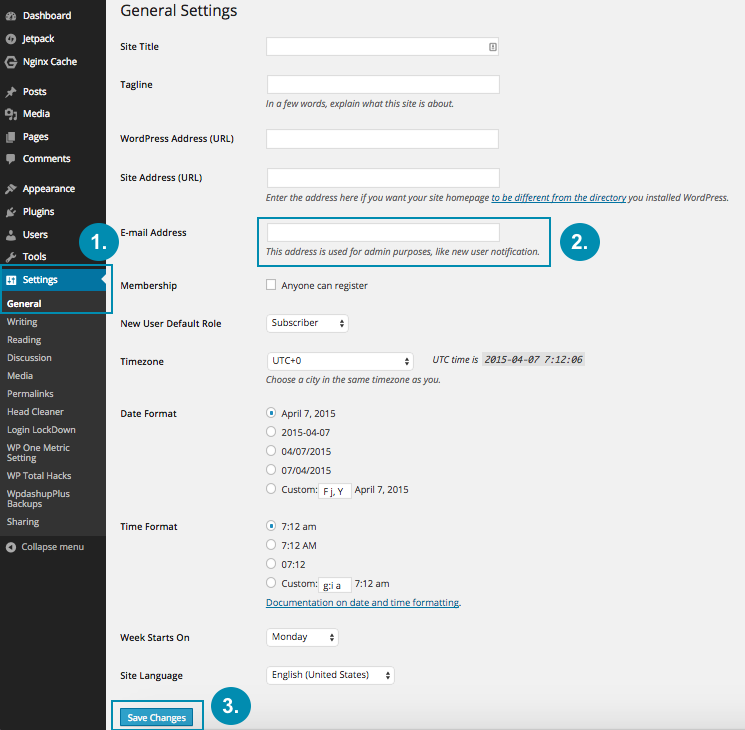The image size is (745, 730).
Task: Click the Save Changes button
Action: (x=157, y=717)
